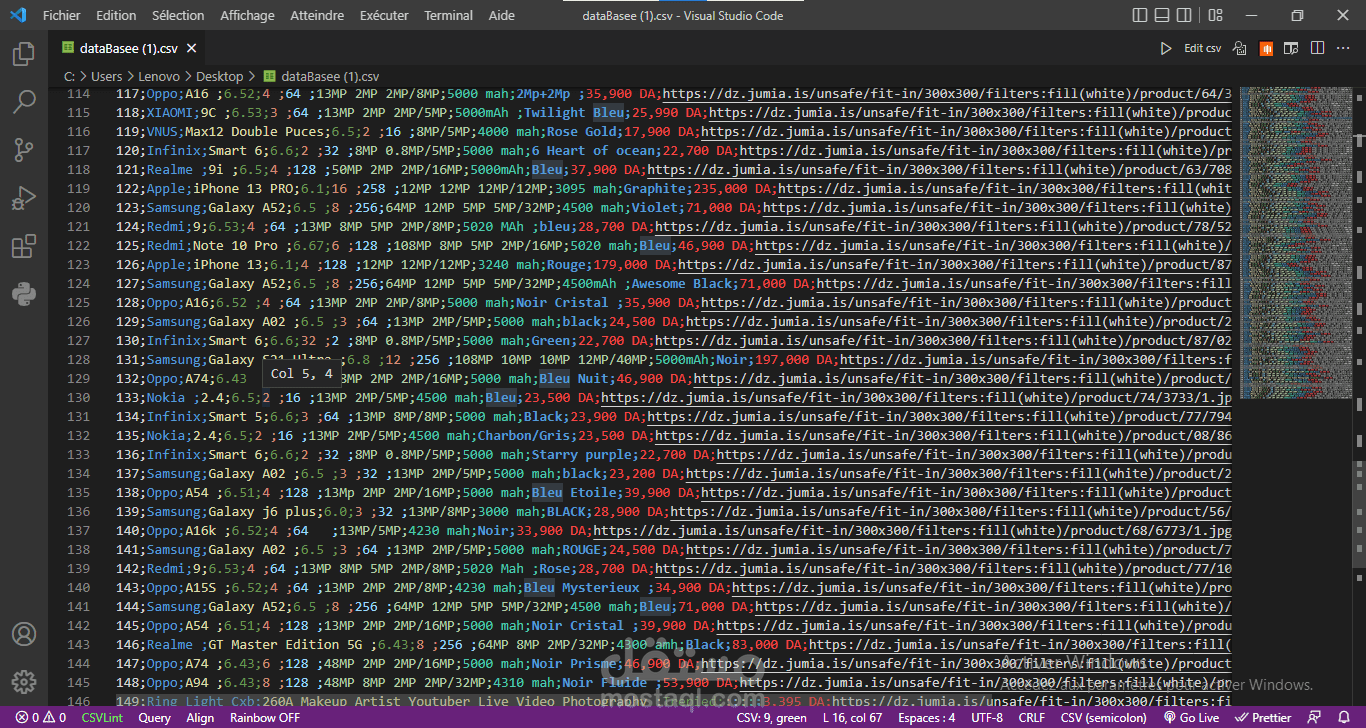
Task: Open the jumia URL on the Nokia 2.4 Charbon/Gris row
Action: coord(943,435)
